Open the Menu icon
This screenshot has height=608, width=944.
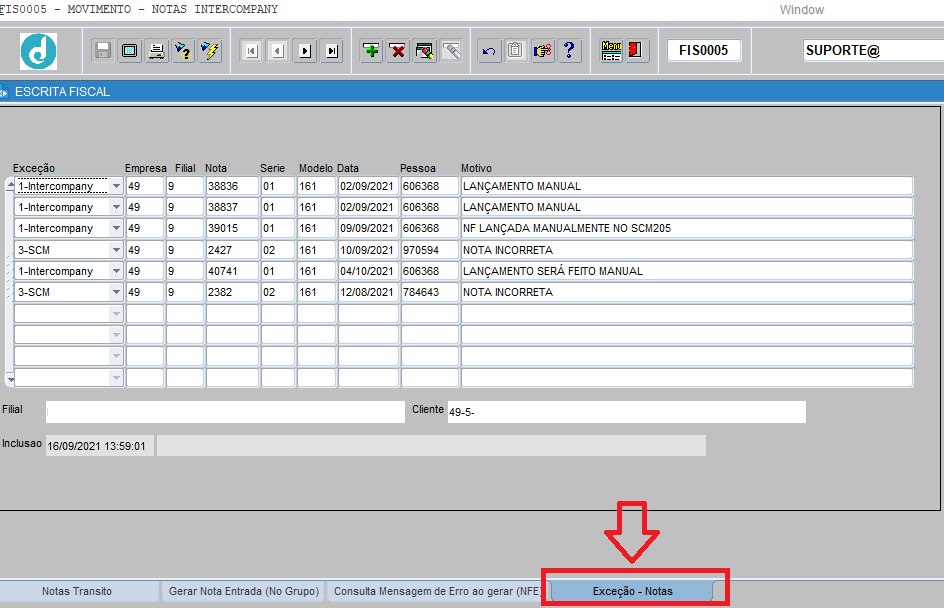coord(611,51)
